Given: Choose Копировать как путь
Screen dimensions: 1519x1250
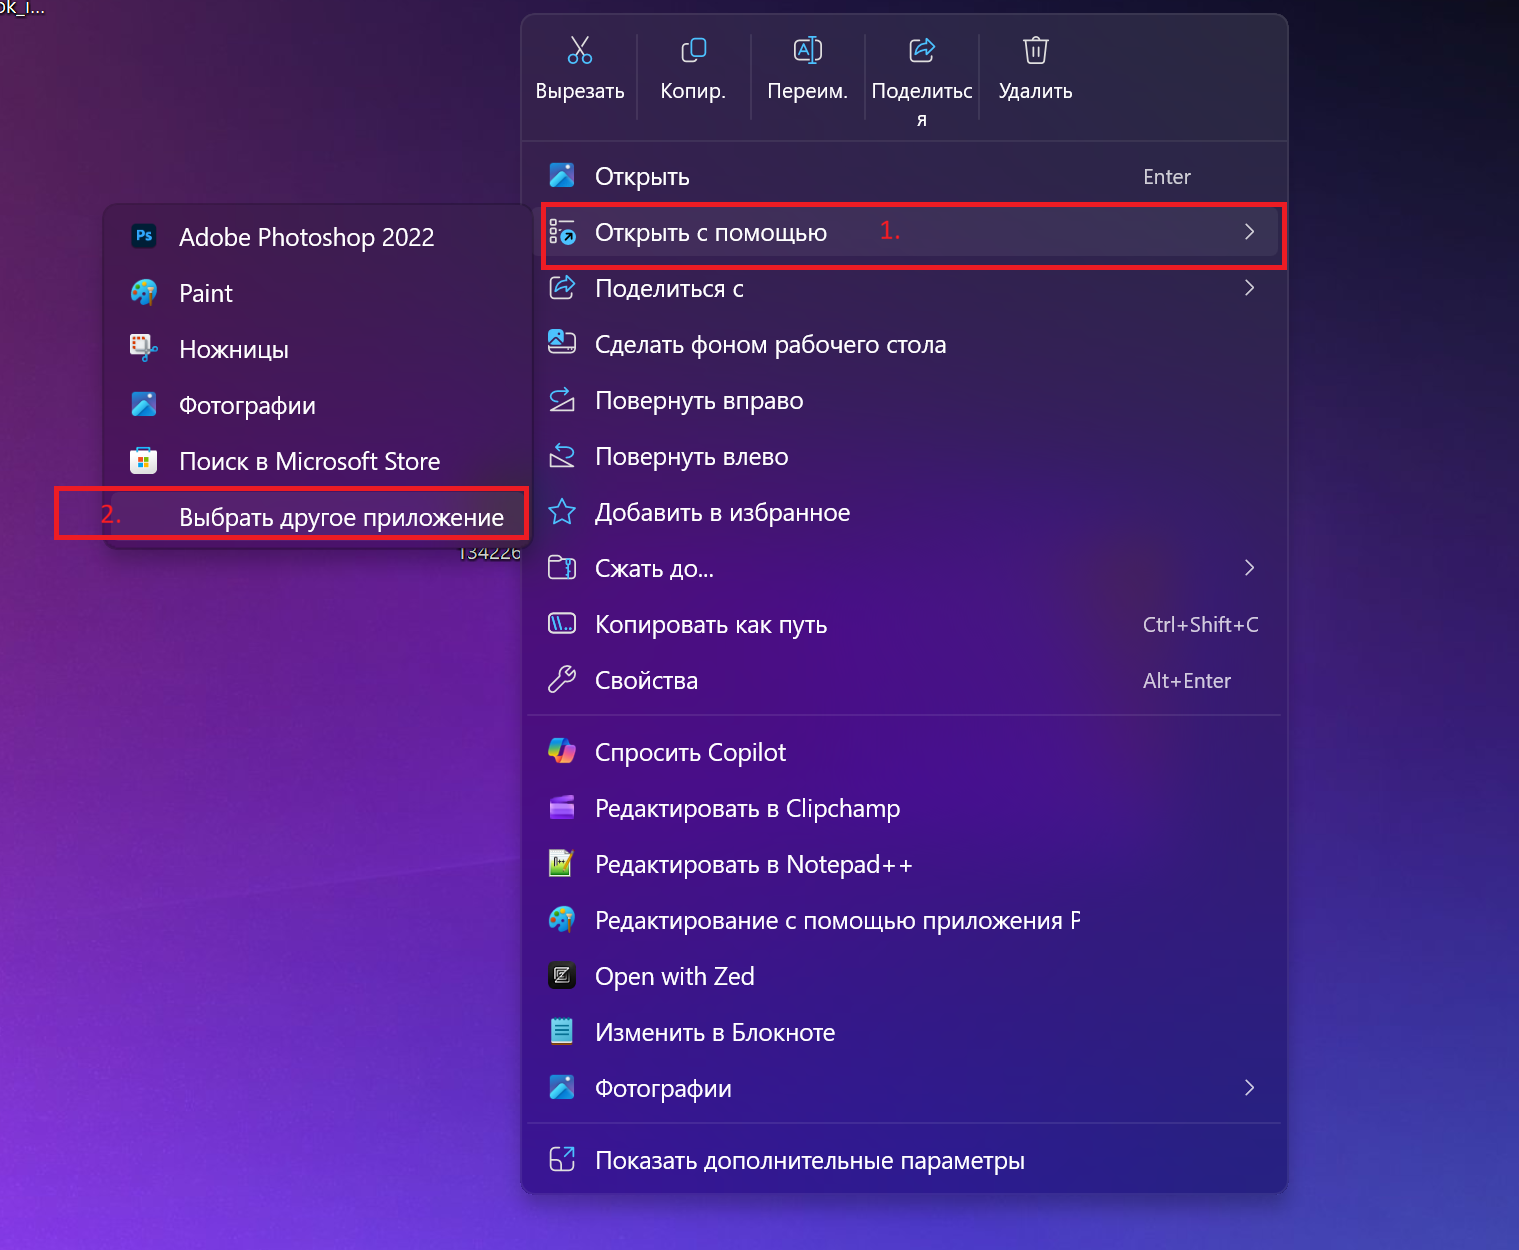Looking at the screenshot, I should tap(904, 624).
